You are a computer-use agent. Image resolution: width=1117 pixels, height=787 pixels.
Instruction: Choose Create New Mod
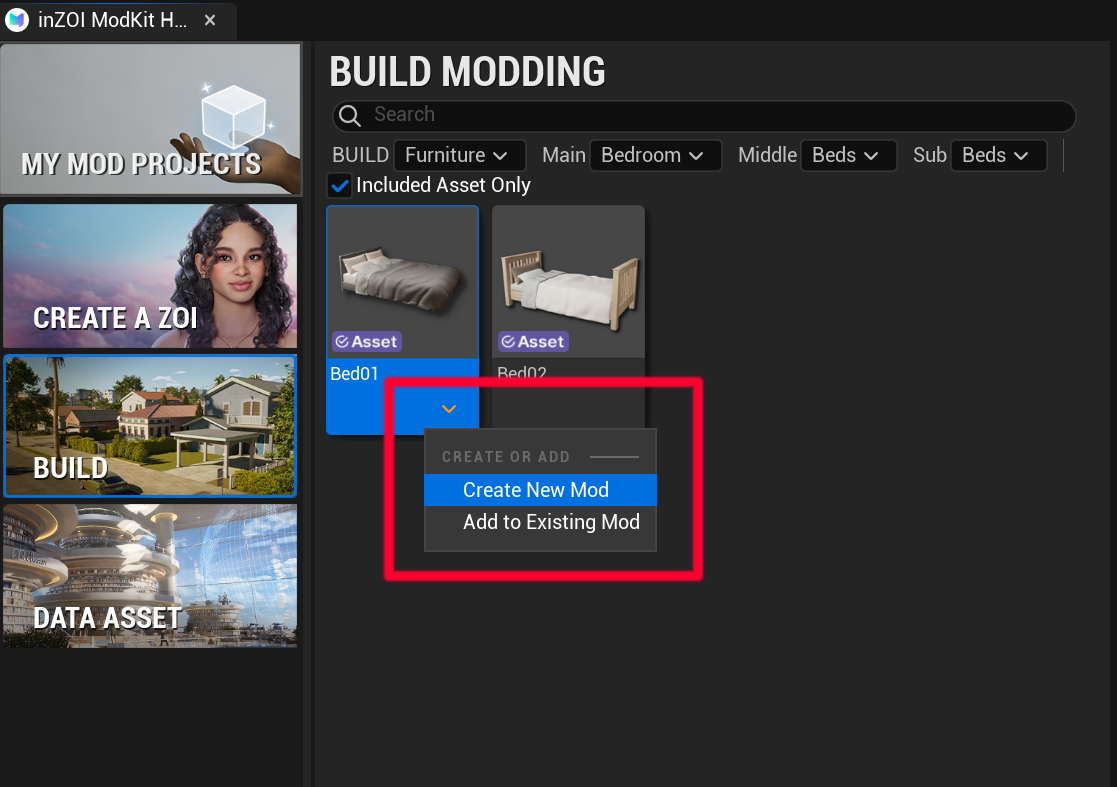(x=540, y=490)
